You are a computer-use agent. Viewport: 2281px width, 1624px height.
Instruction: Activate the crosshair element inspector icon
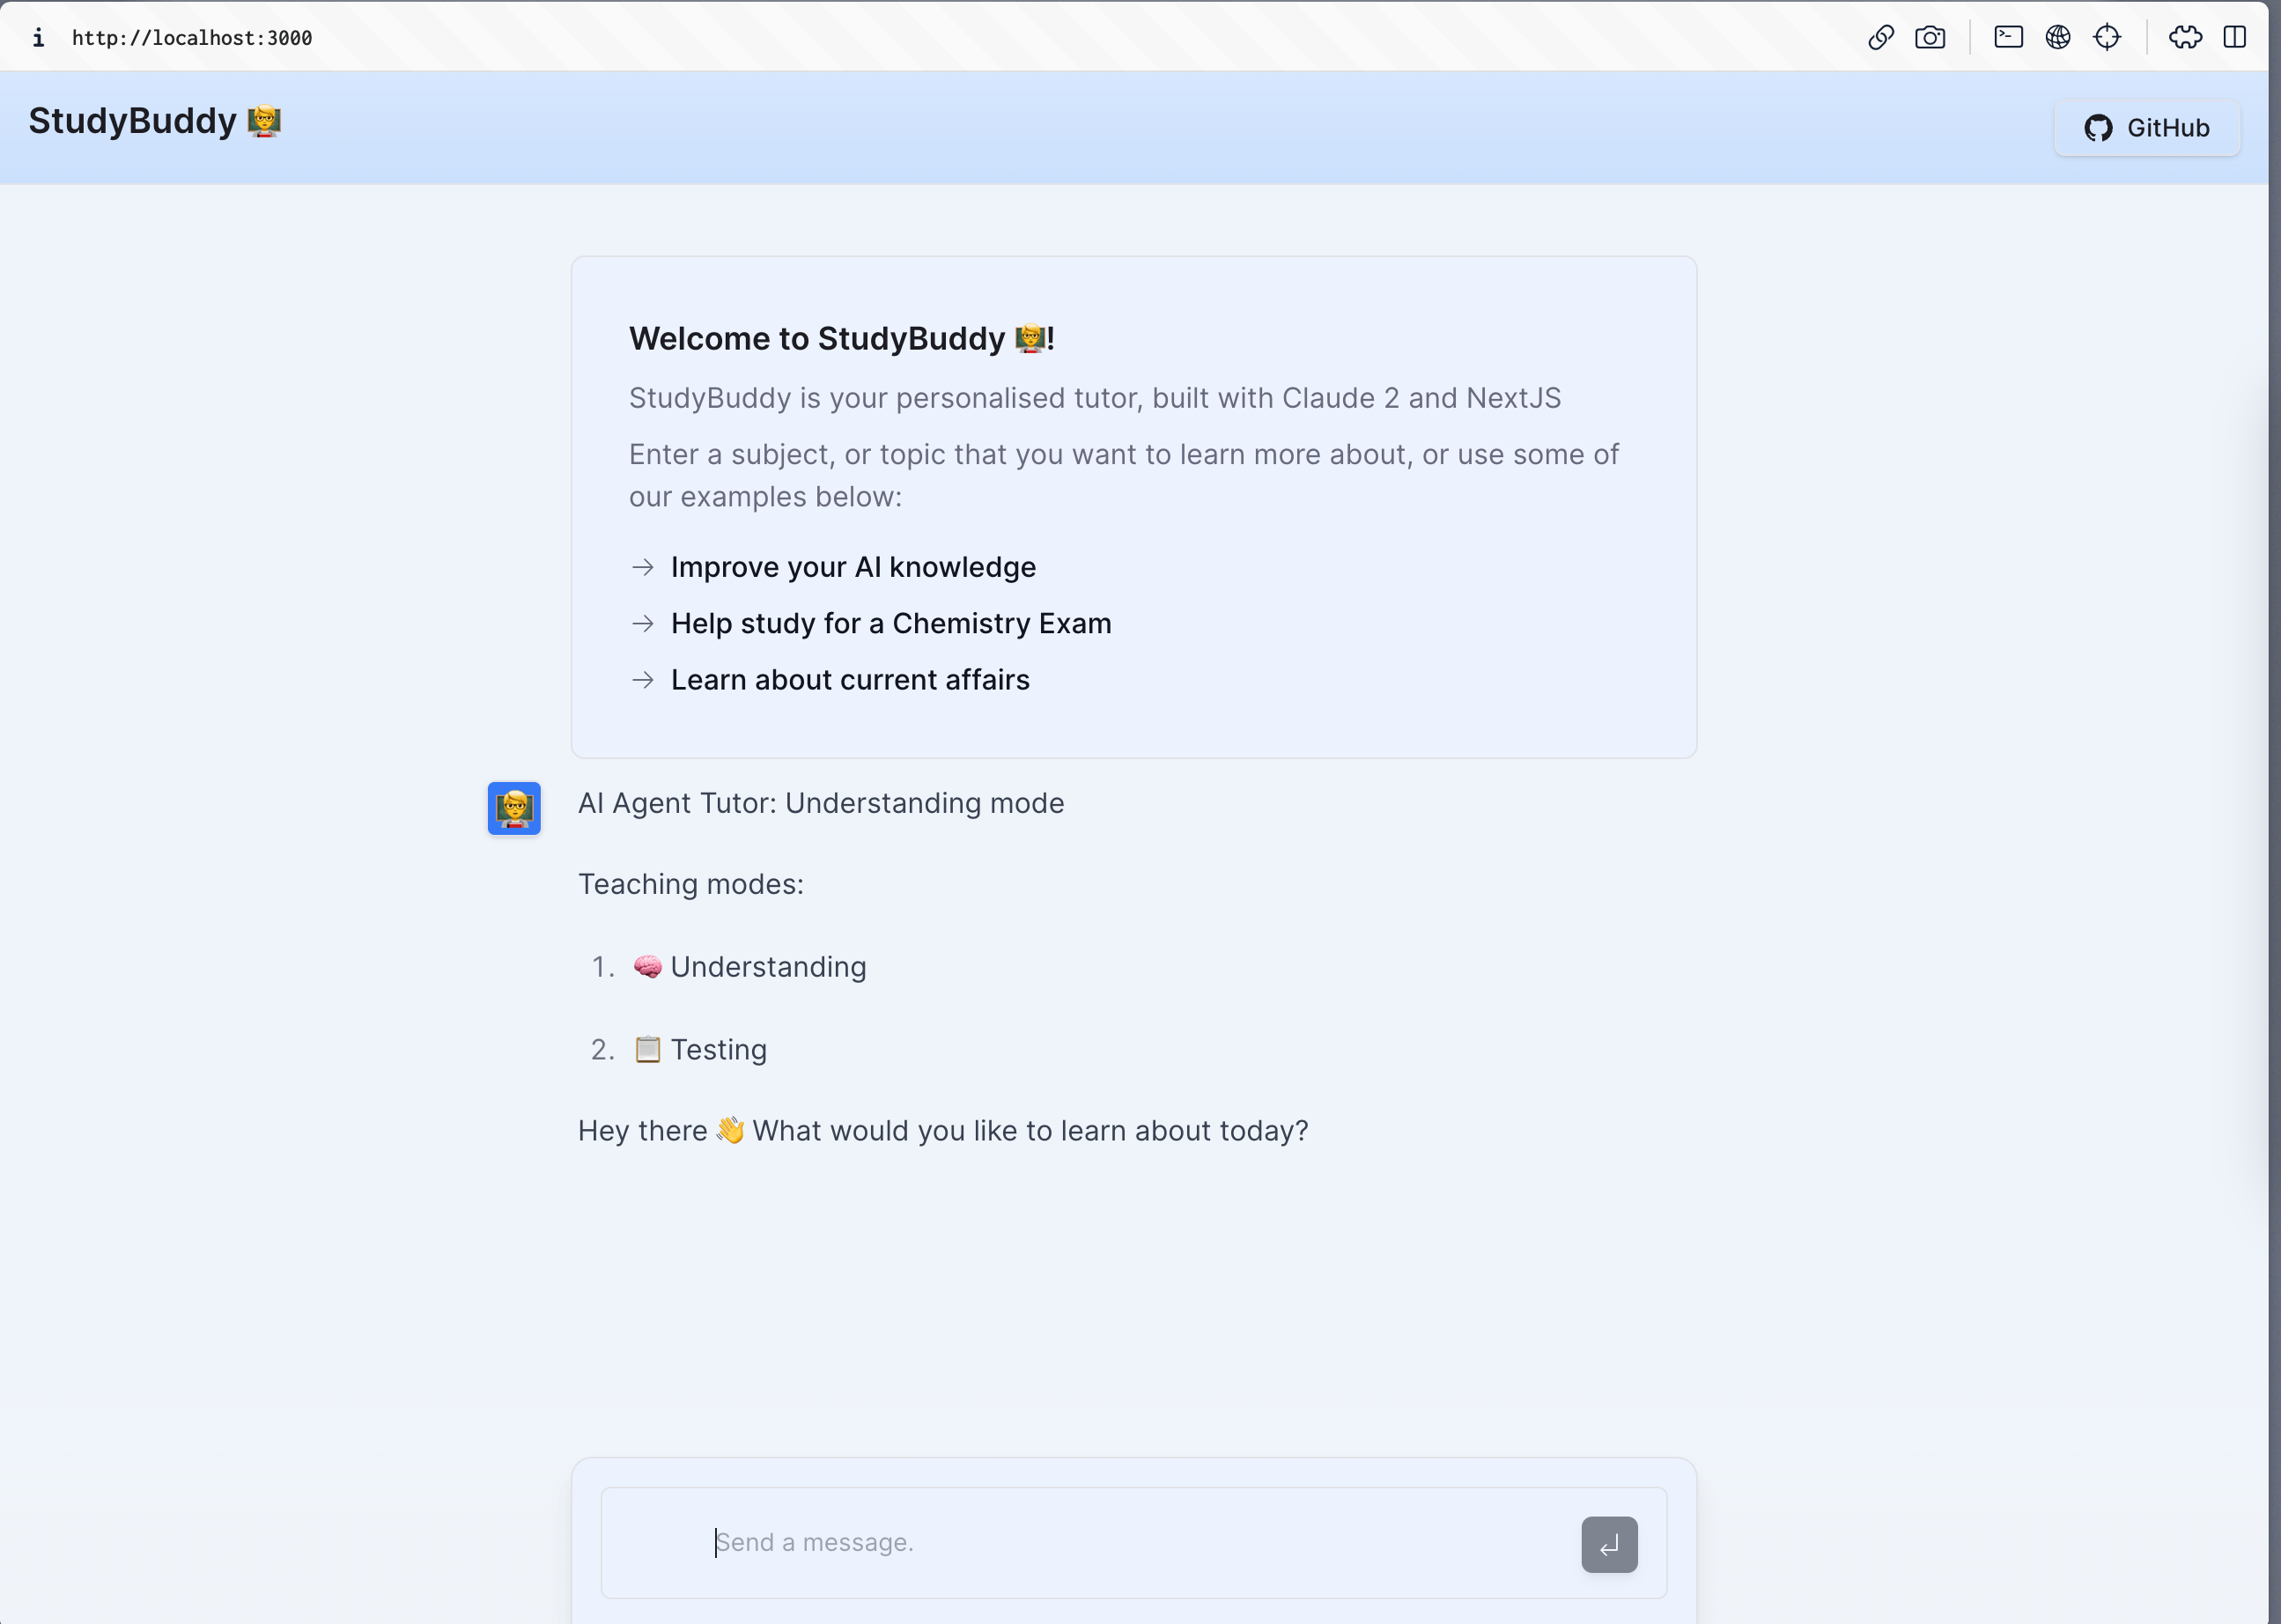[2106, 38]
